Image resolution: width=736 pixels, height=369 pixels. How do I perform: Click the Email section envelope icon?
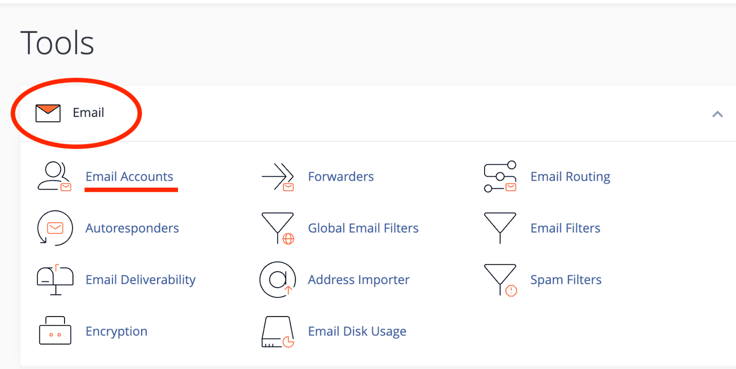click(48, 113)
